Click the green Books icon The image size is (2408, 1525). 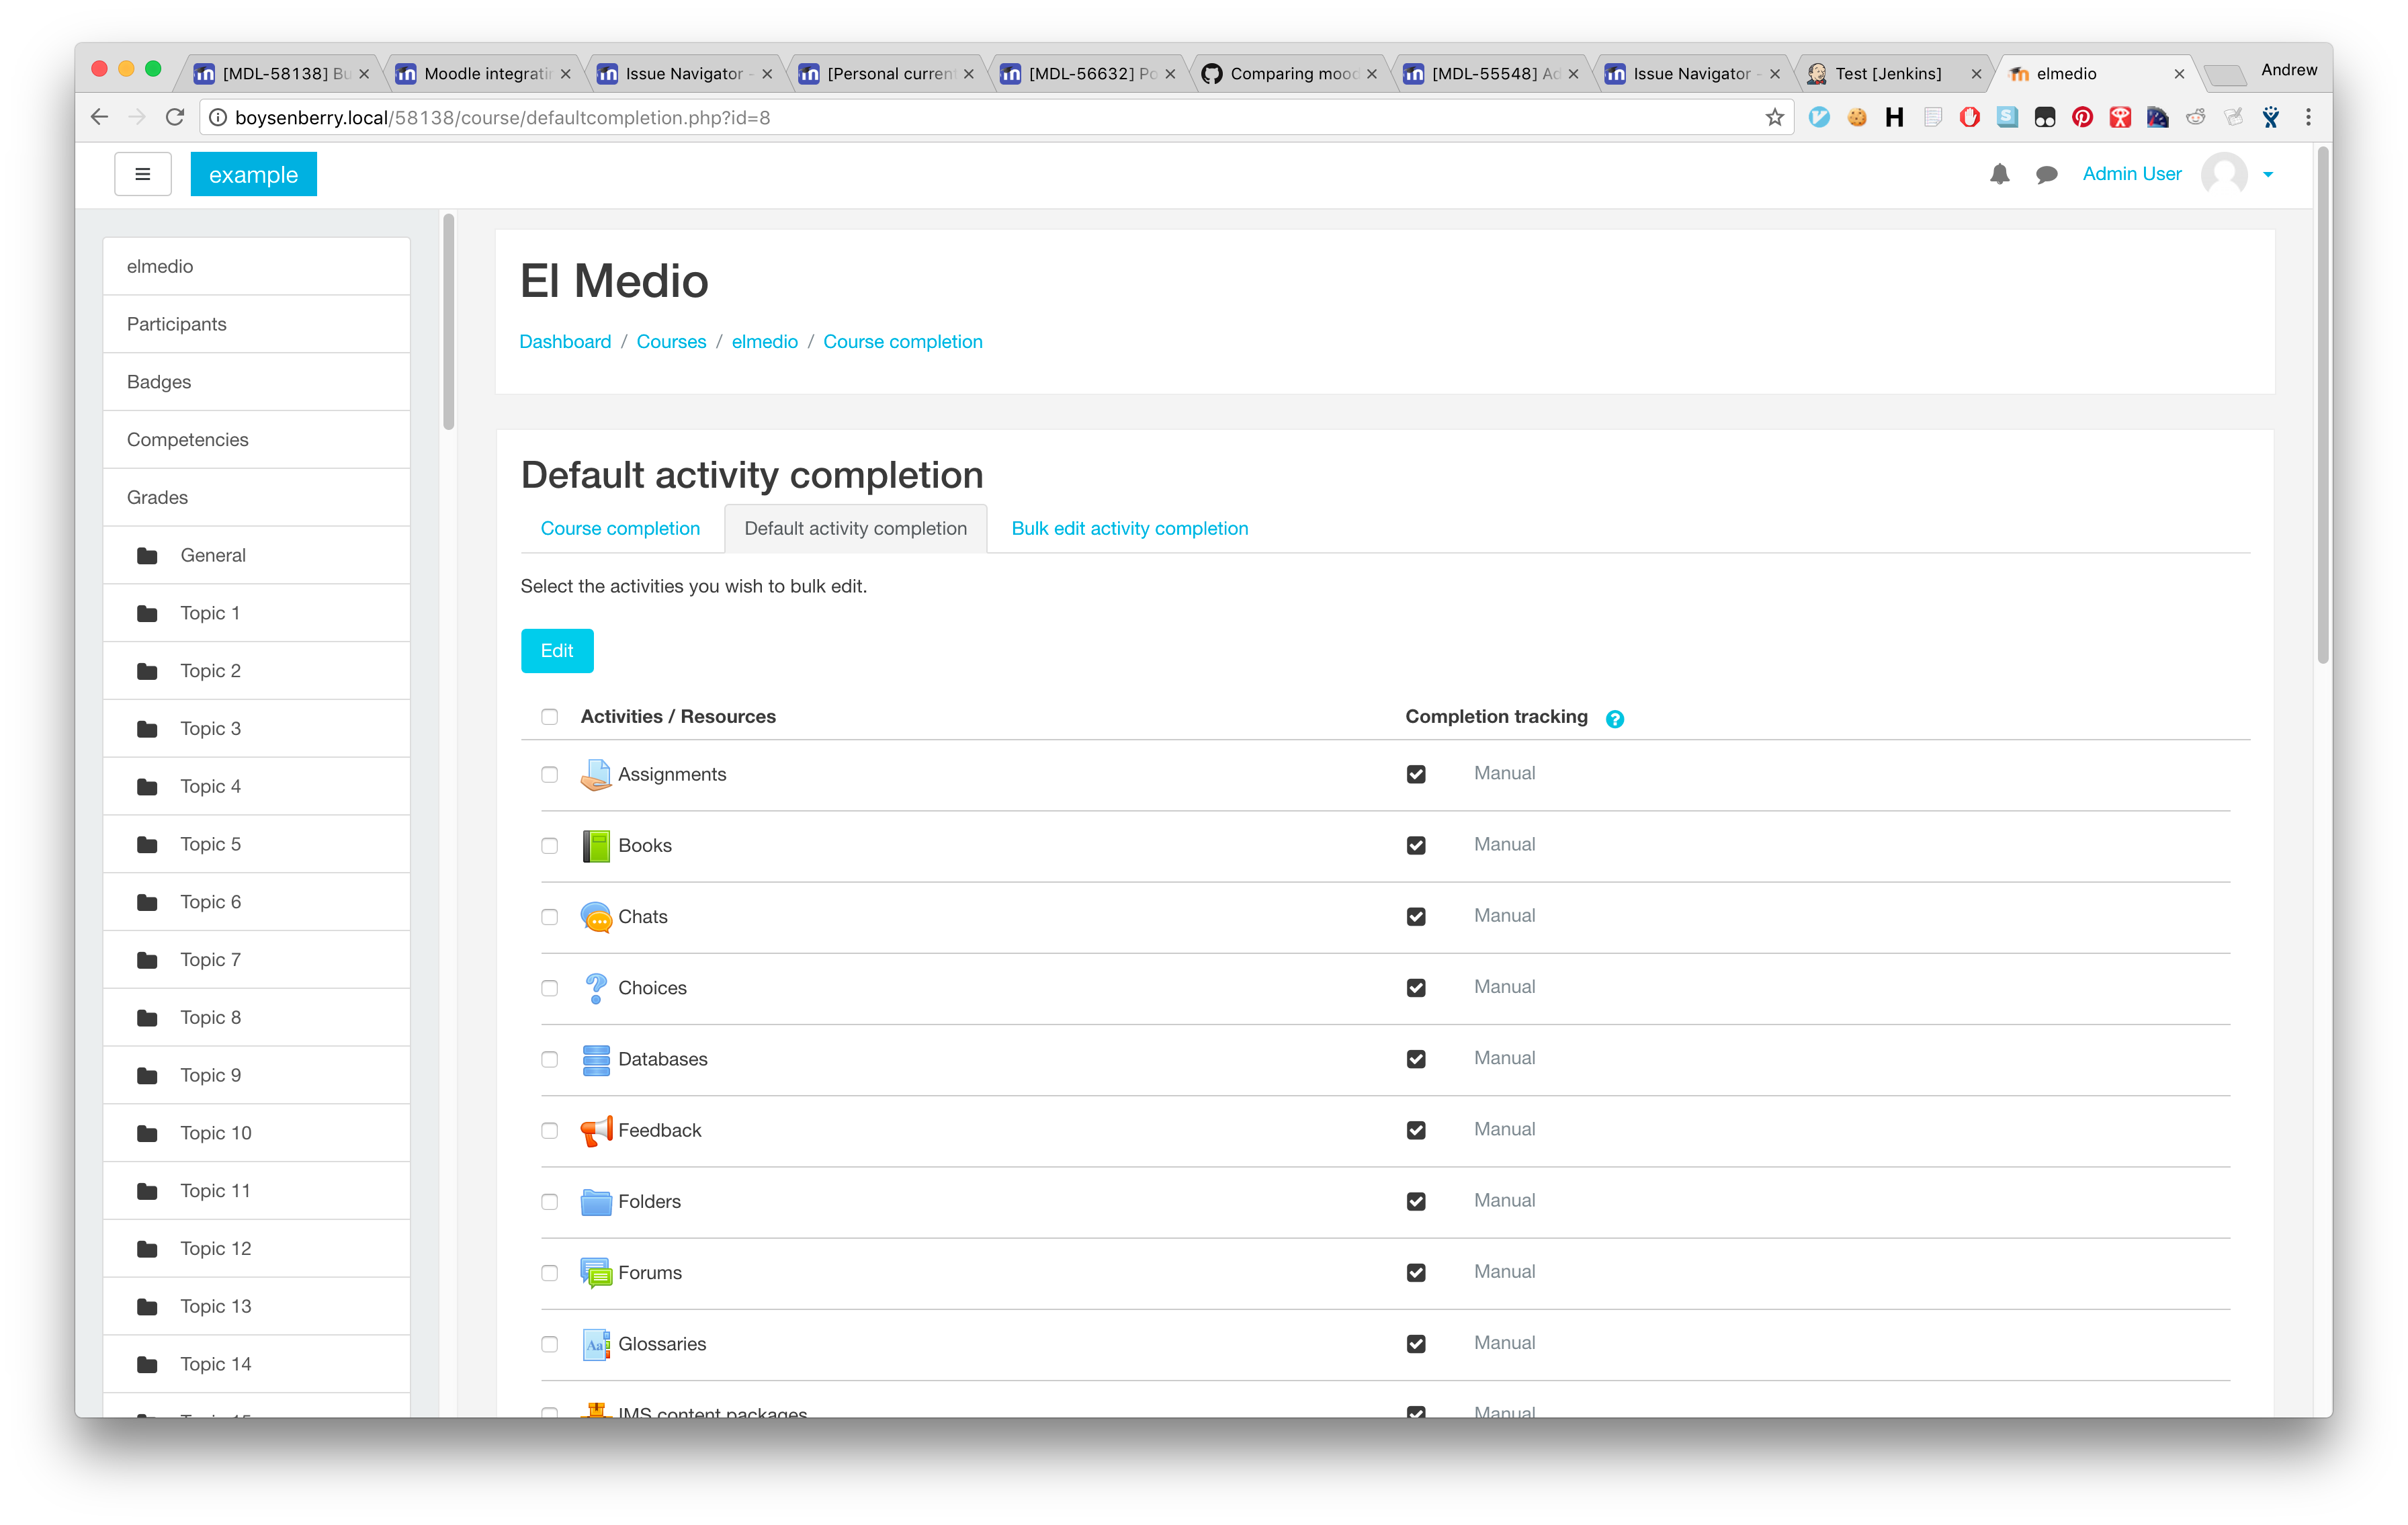596,845
